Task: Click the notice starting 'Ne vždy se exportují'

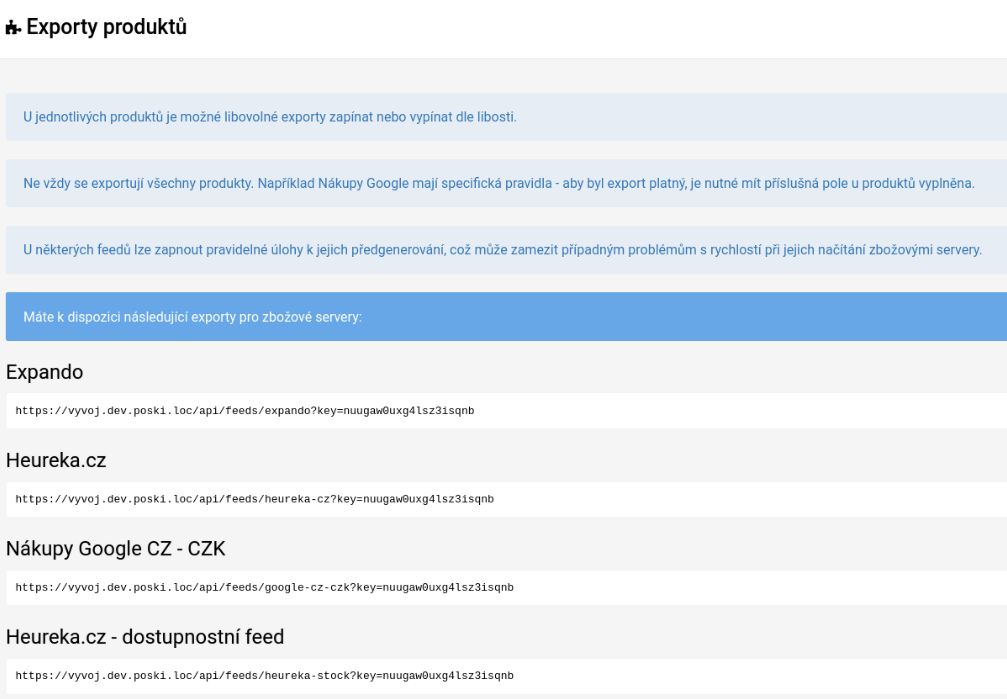Action: point(507,183)
